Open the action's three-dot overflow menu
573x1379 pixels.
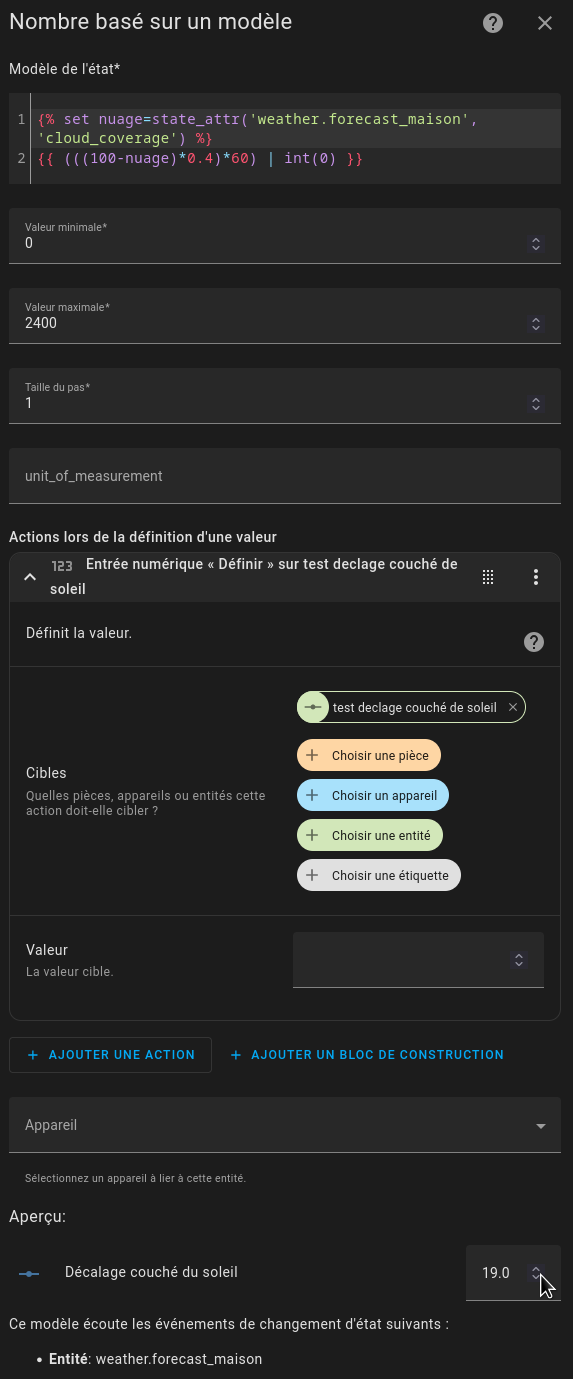(x=536, y=577)
